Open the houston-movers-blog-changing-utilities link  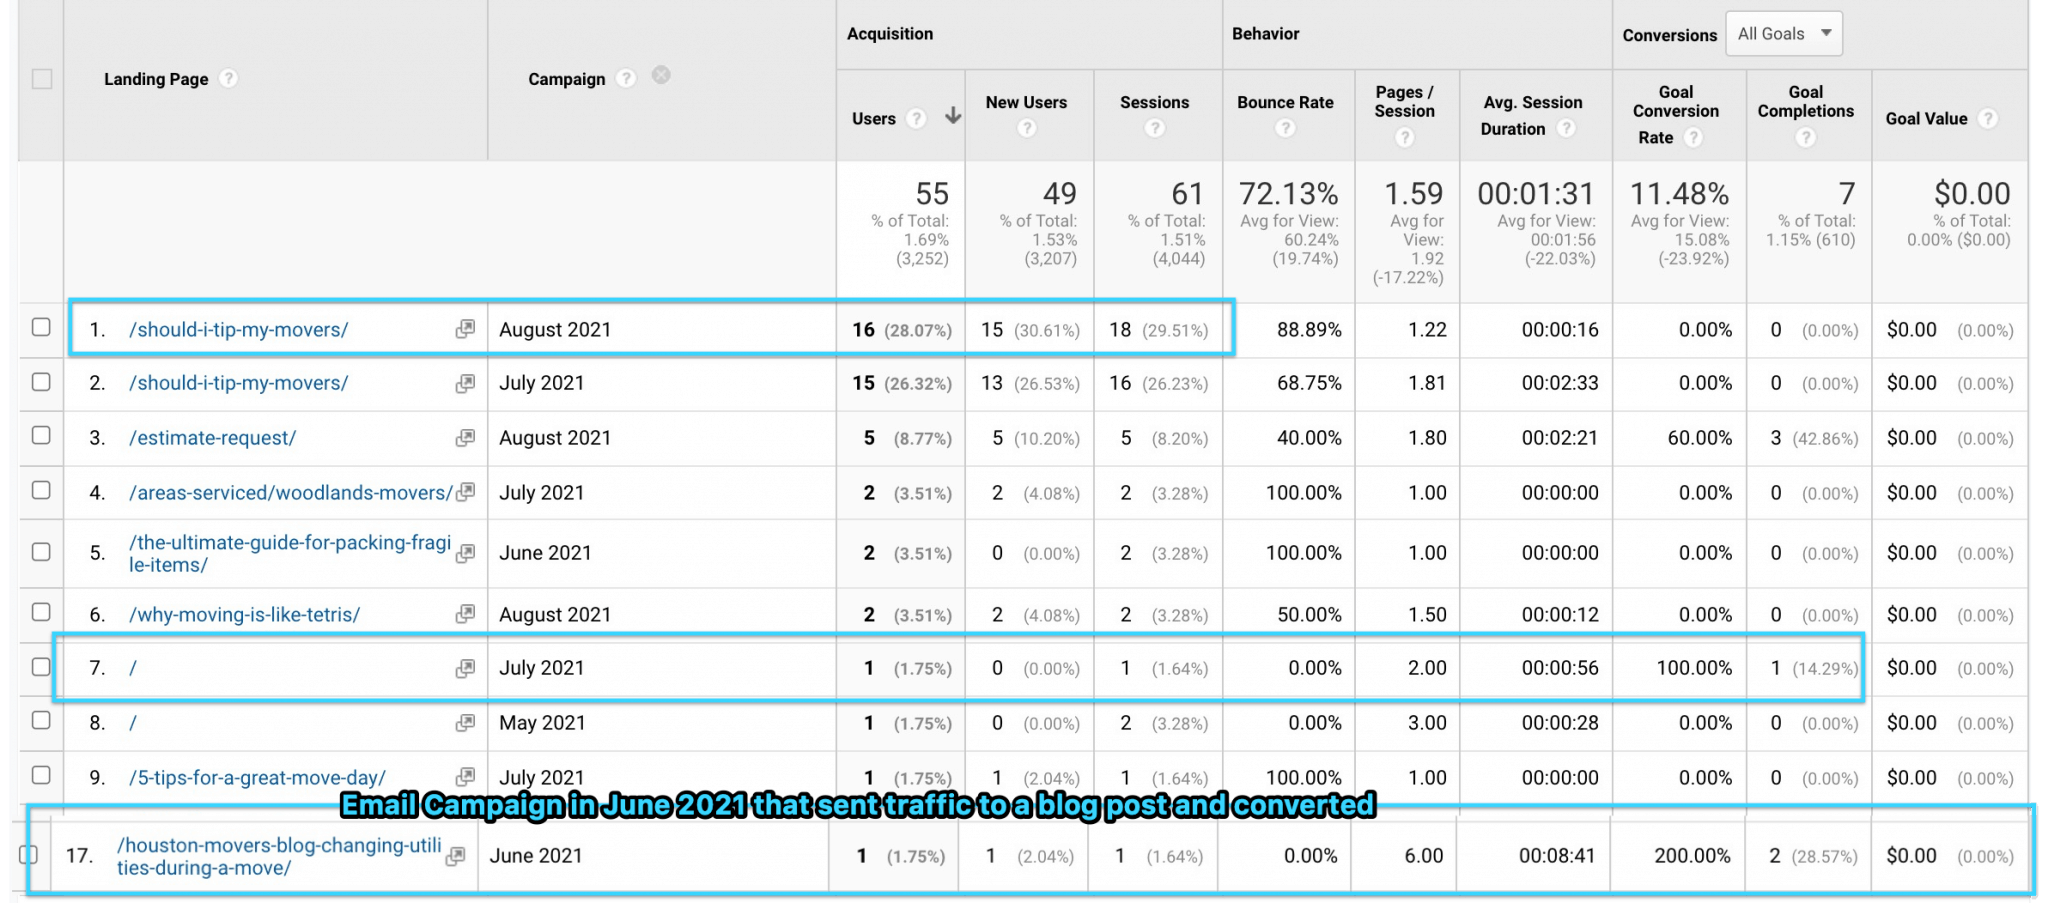pos(278,856)
